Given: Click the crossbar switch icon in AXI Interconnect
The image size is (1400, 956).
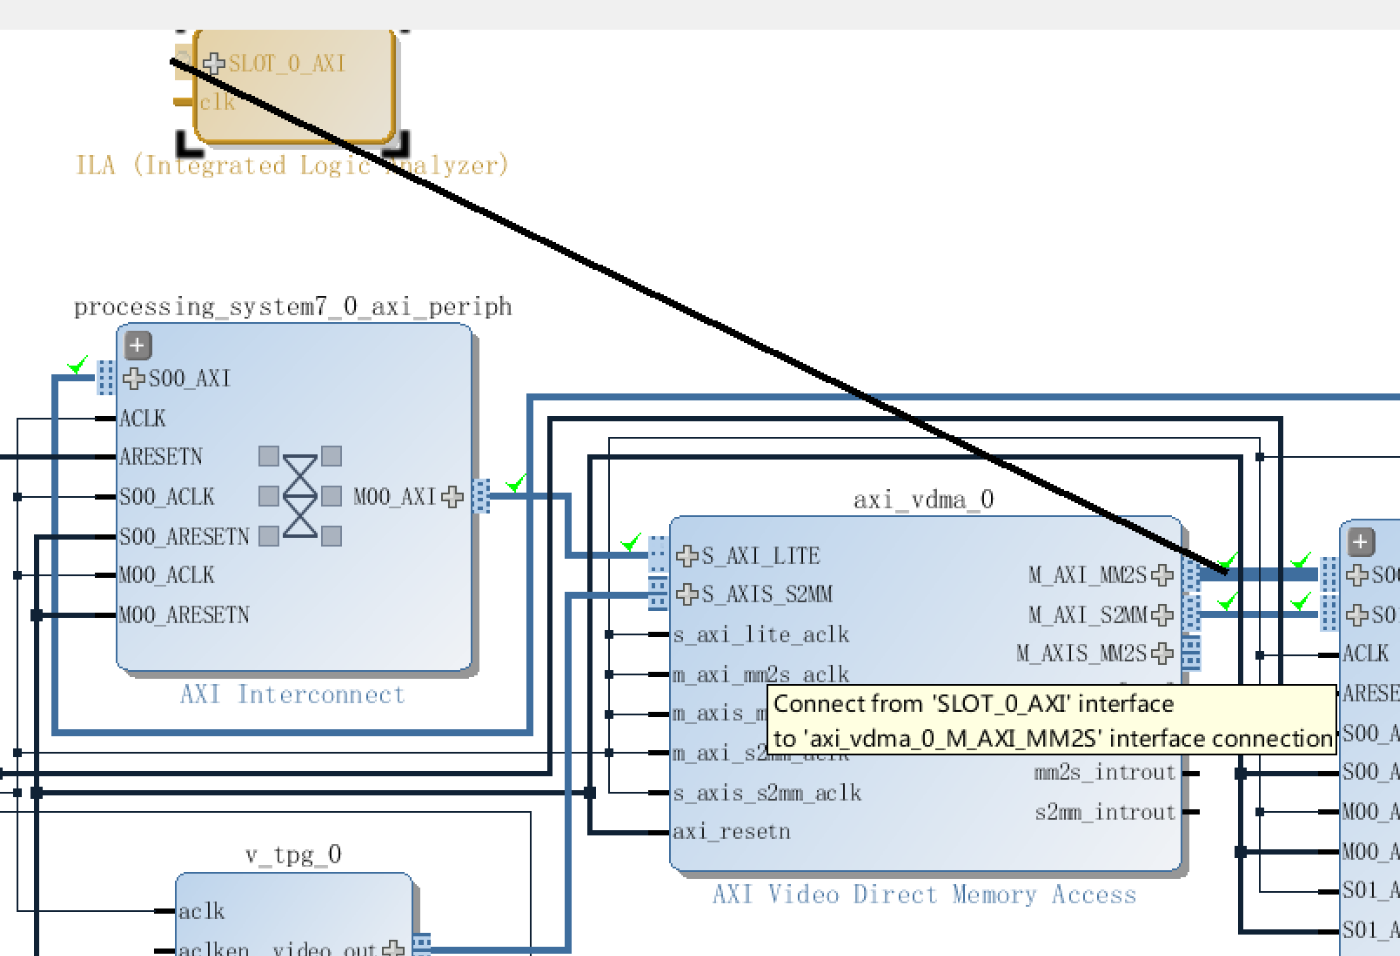Looking at the screenshot, I should pyautogui.click(x=300, y=496).
